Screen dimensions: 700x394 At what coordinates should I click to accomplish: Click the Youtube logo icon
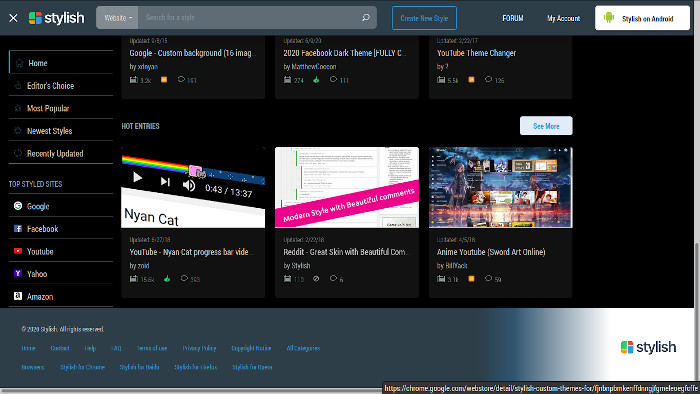pos(18,251)
